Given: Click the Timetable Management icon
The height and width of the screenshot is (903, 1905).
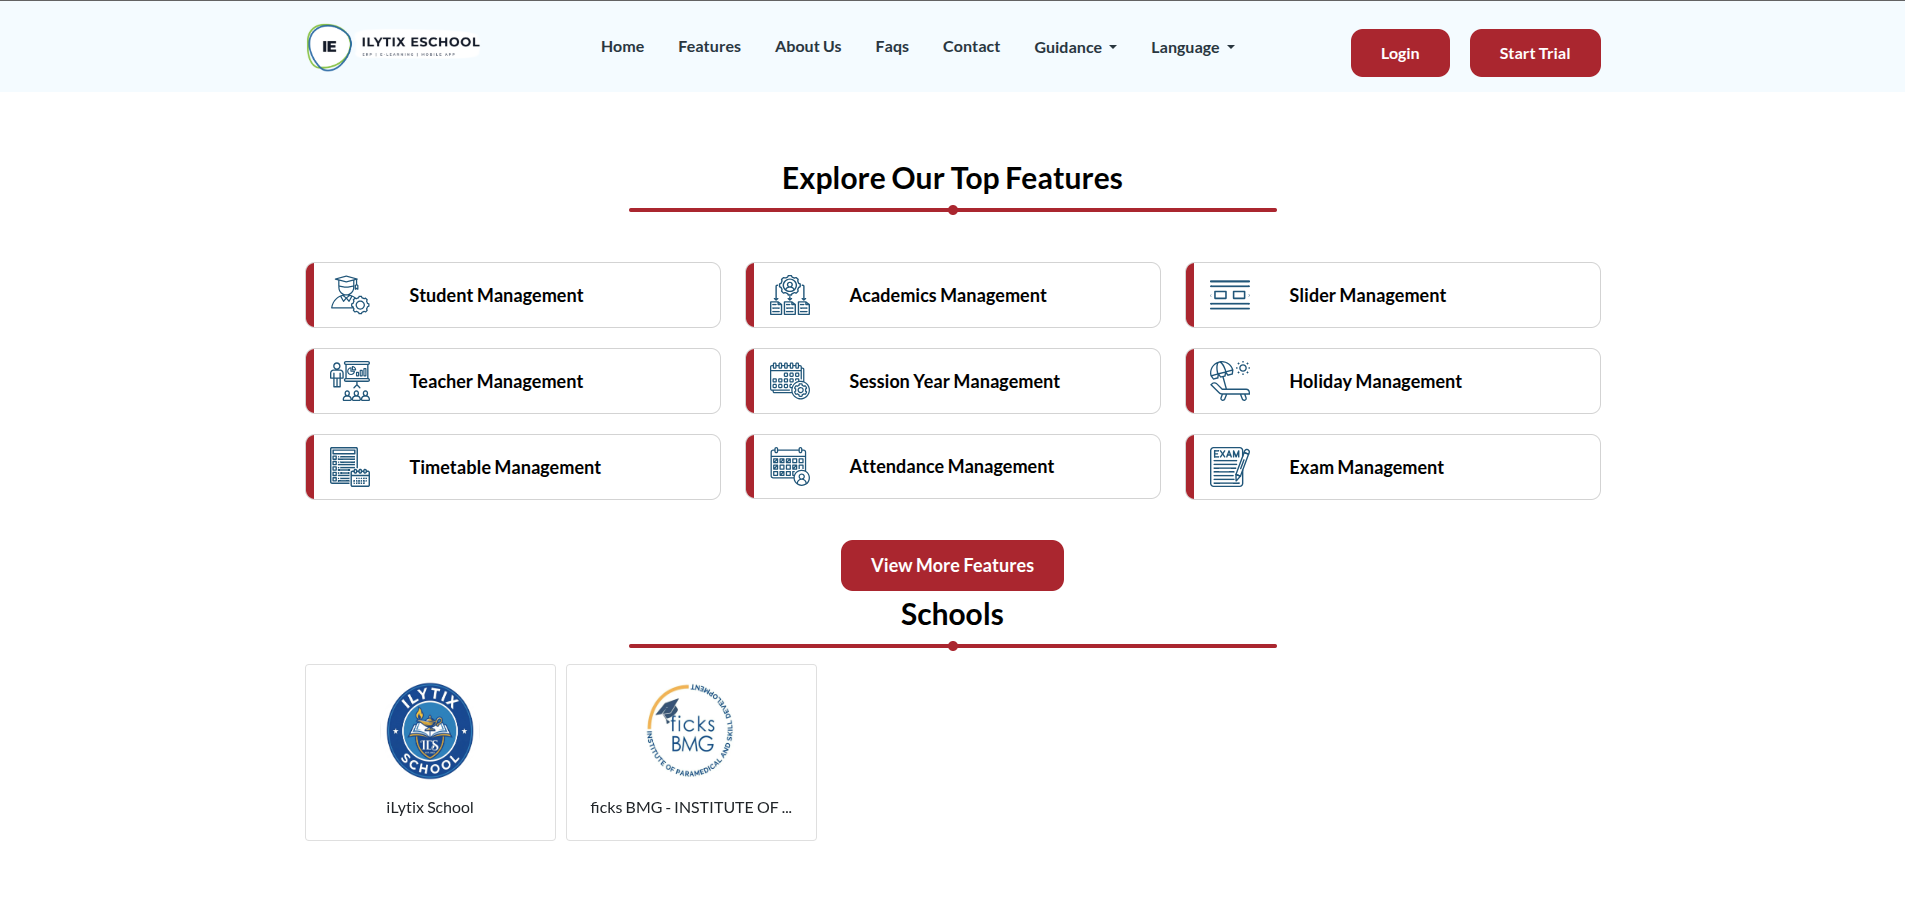Looking at the screenshot, I should click(x=350, y=467).
